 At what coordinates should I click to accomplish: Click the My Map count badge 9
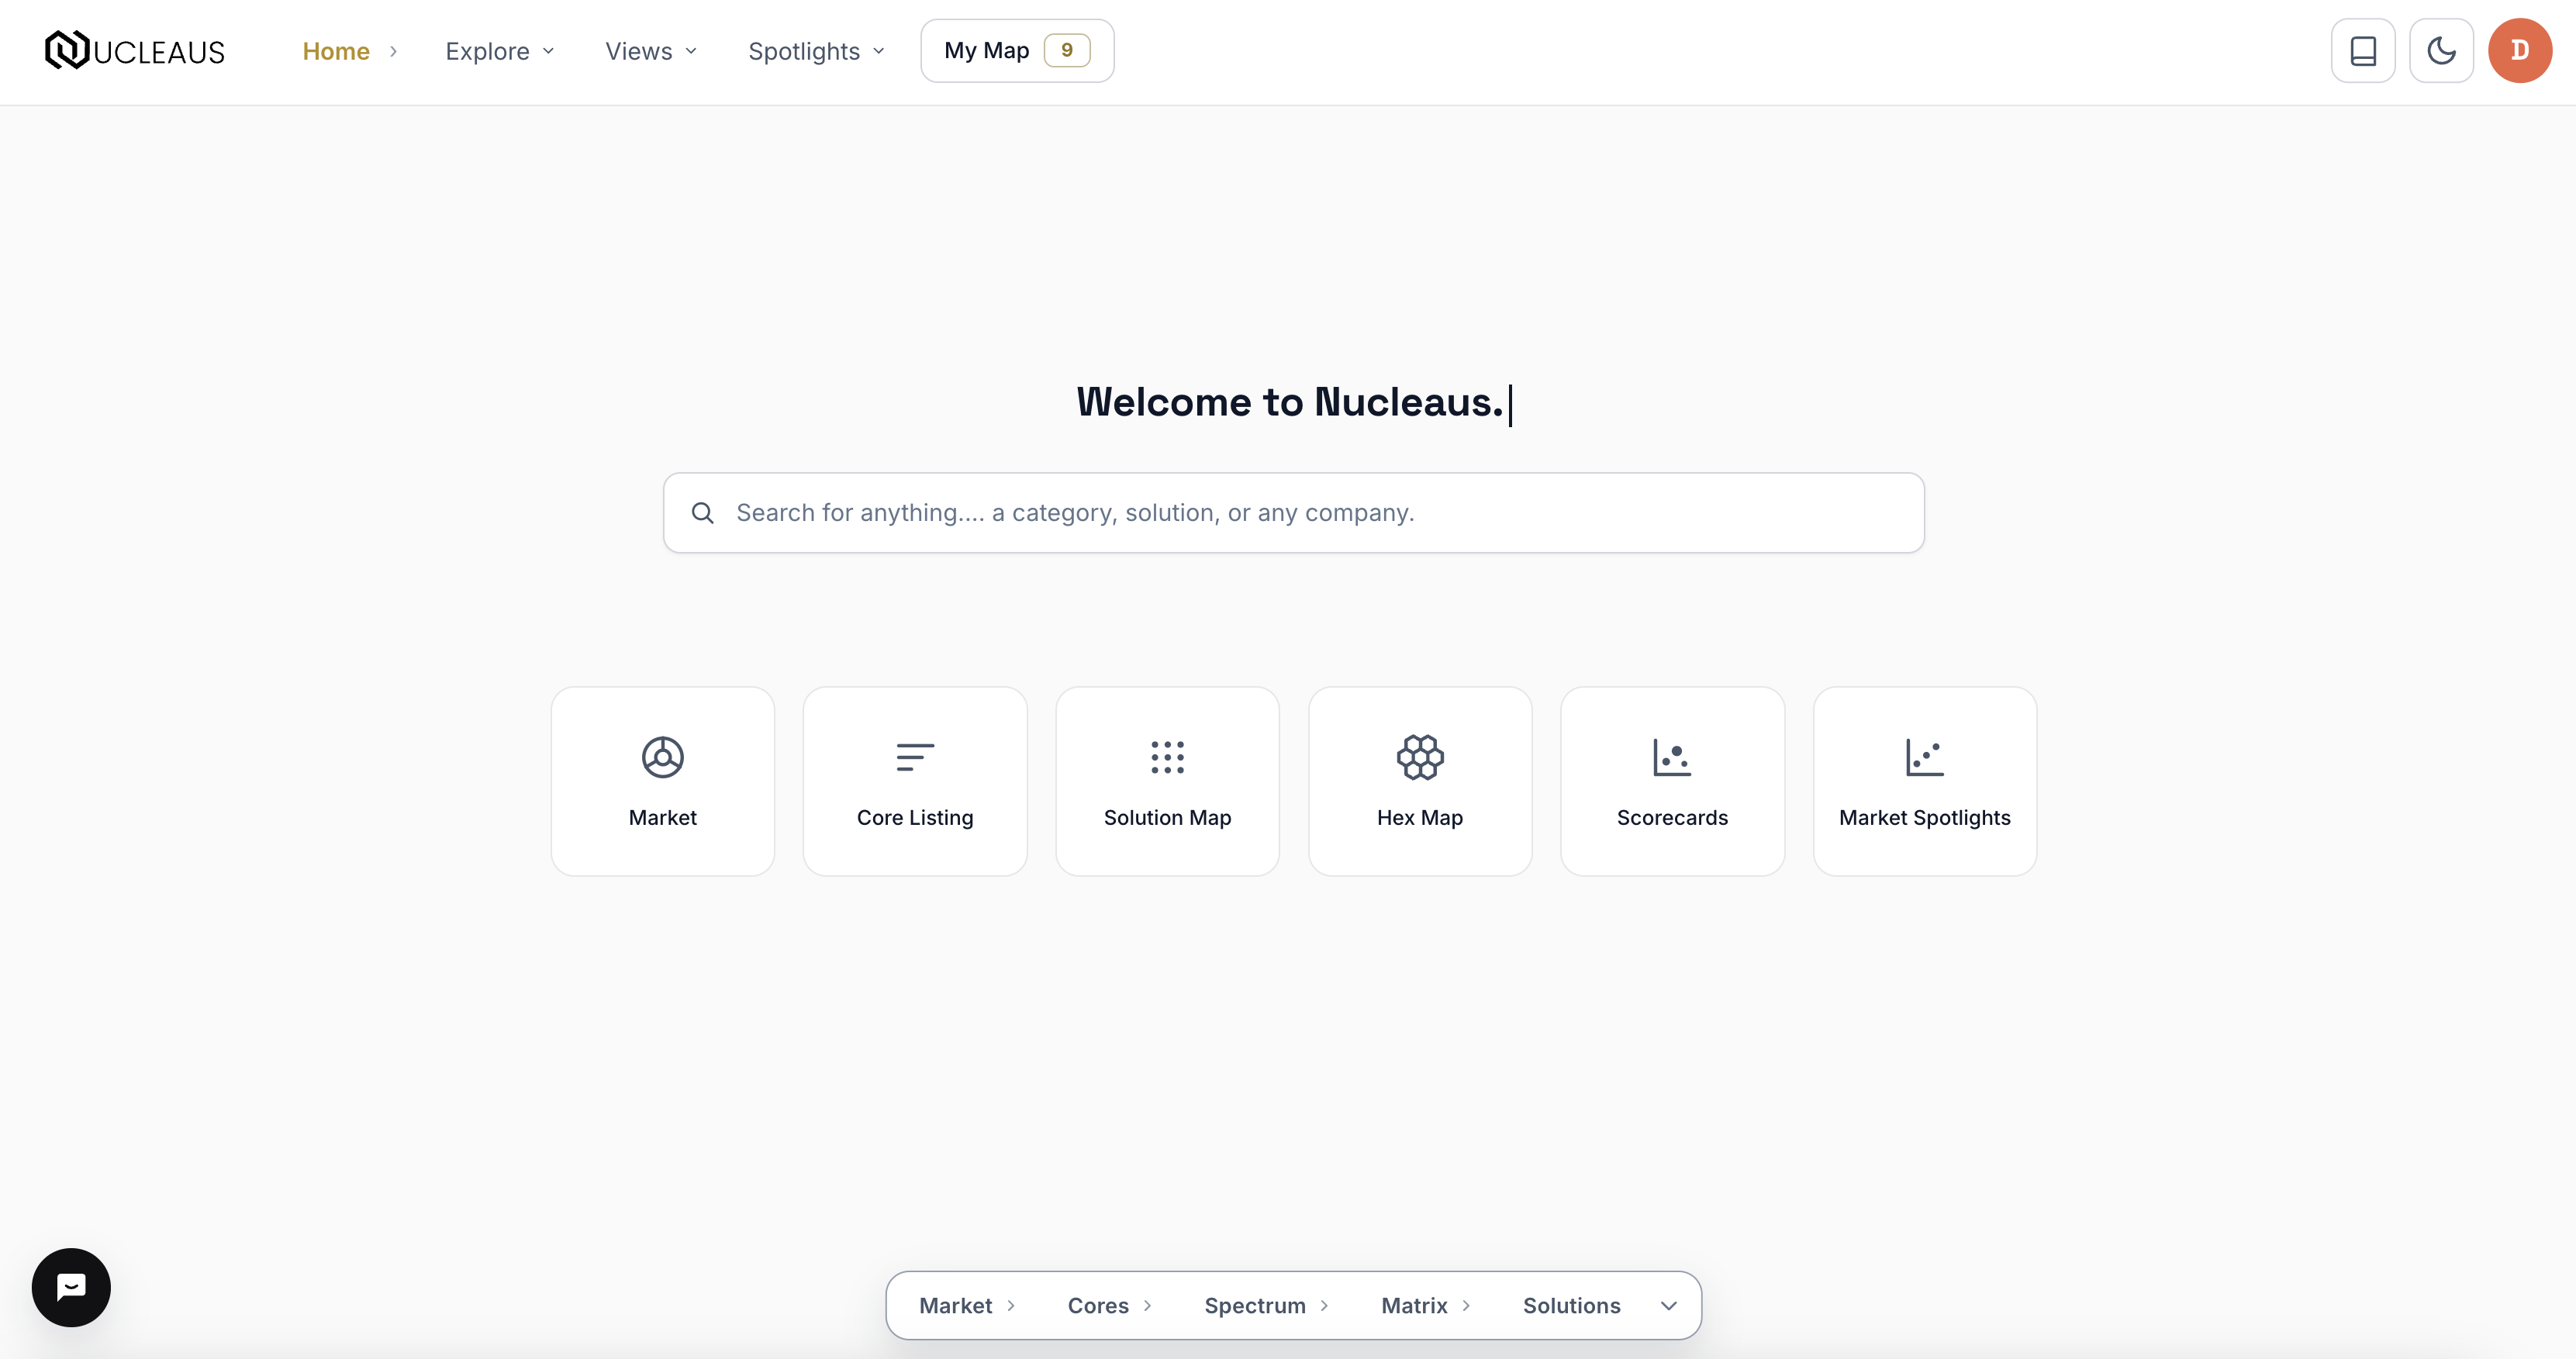[x=1067, y=50]
